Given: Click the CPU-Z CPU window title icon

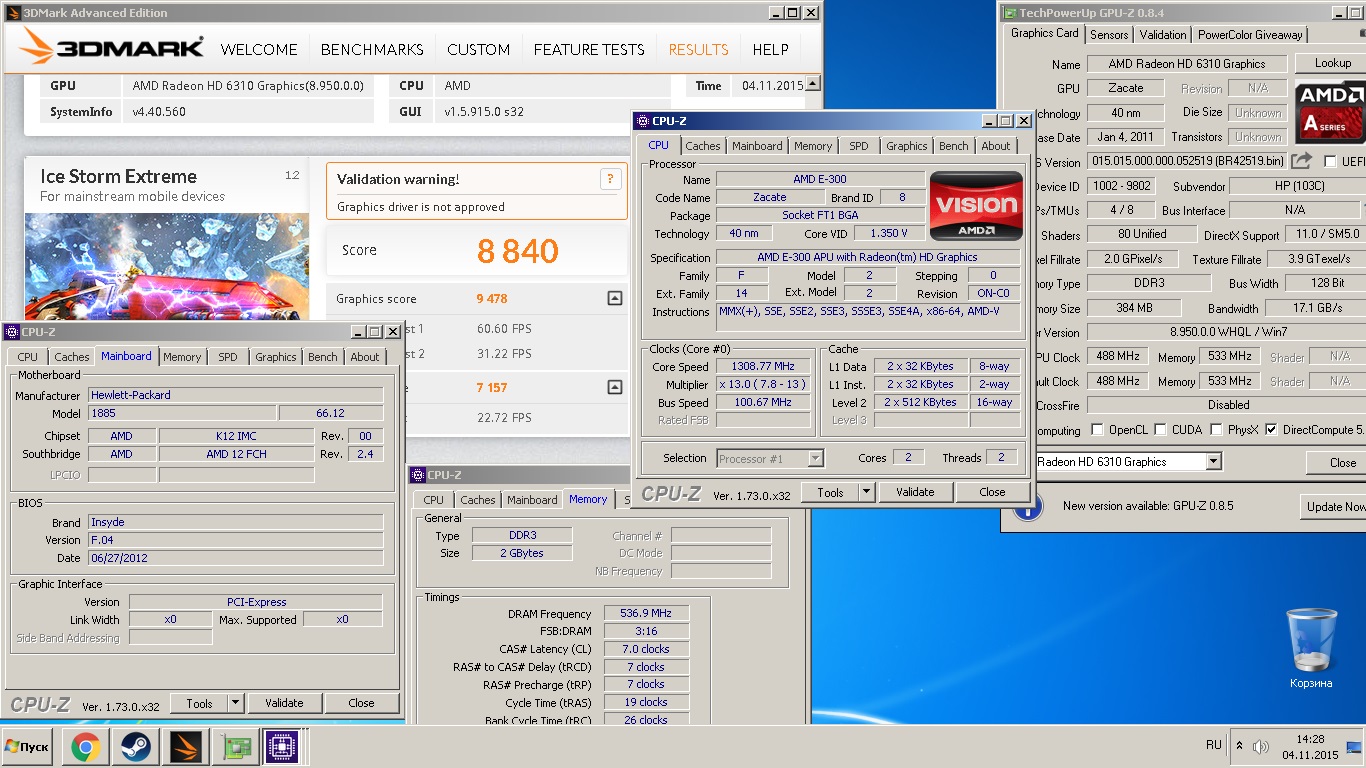Looking at the screenshot, I should pos(642,121).
